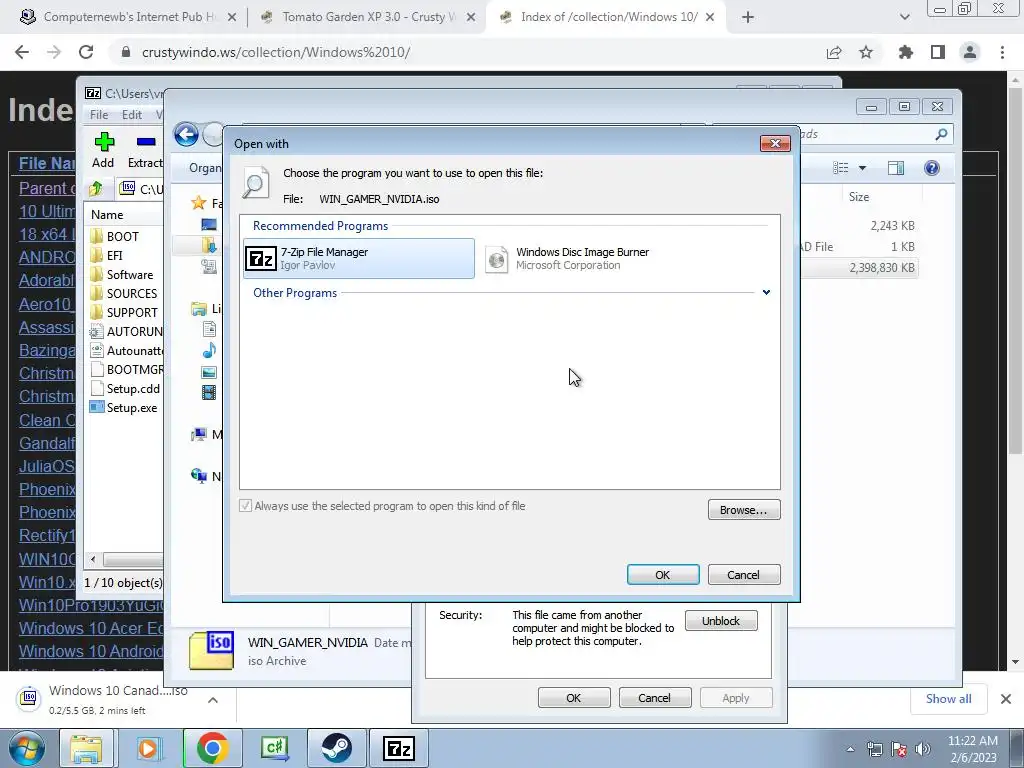Close the Chrome downloads bar
This screenshot has width=1024, height=768.
click(1006, 699)
